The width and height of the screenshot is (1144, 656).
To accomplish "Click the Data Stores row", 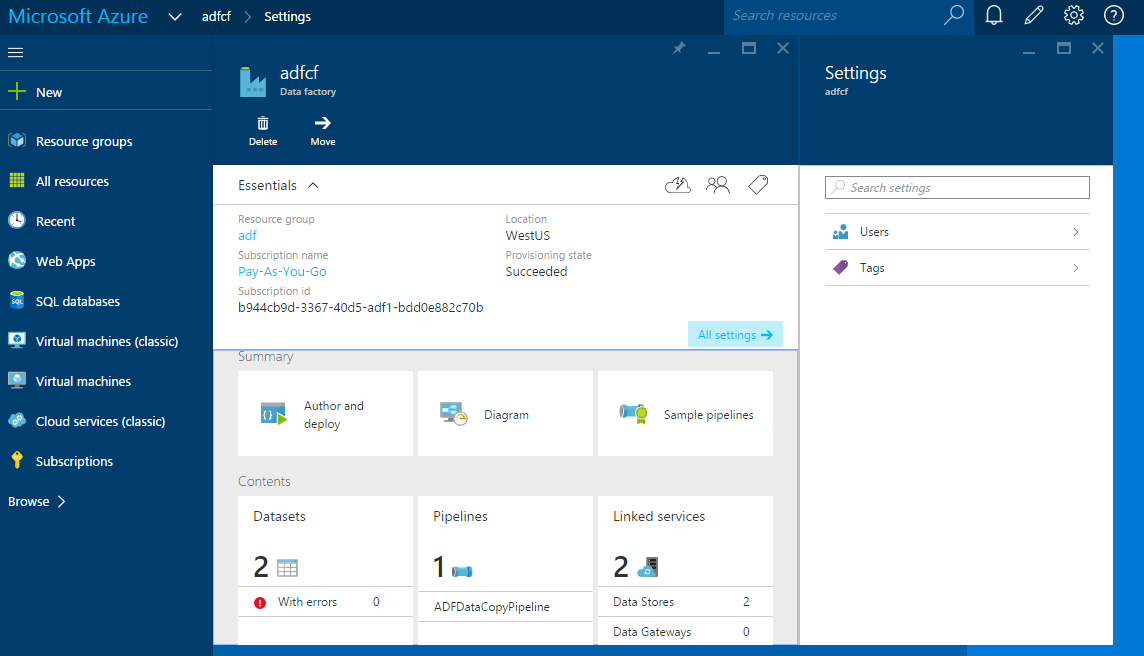I will (x=685, y=602).
